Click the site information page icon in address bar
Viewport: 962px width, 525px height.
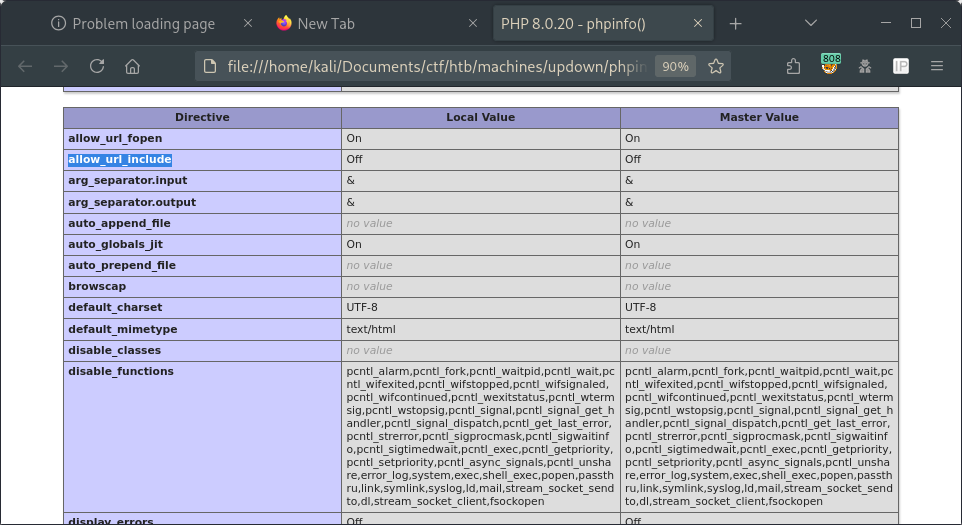[x=210, y=66]
